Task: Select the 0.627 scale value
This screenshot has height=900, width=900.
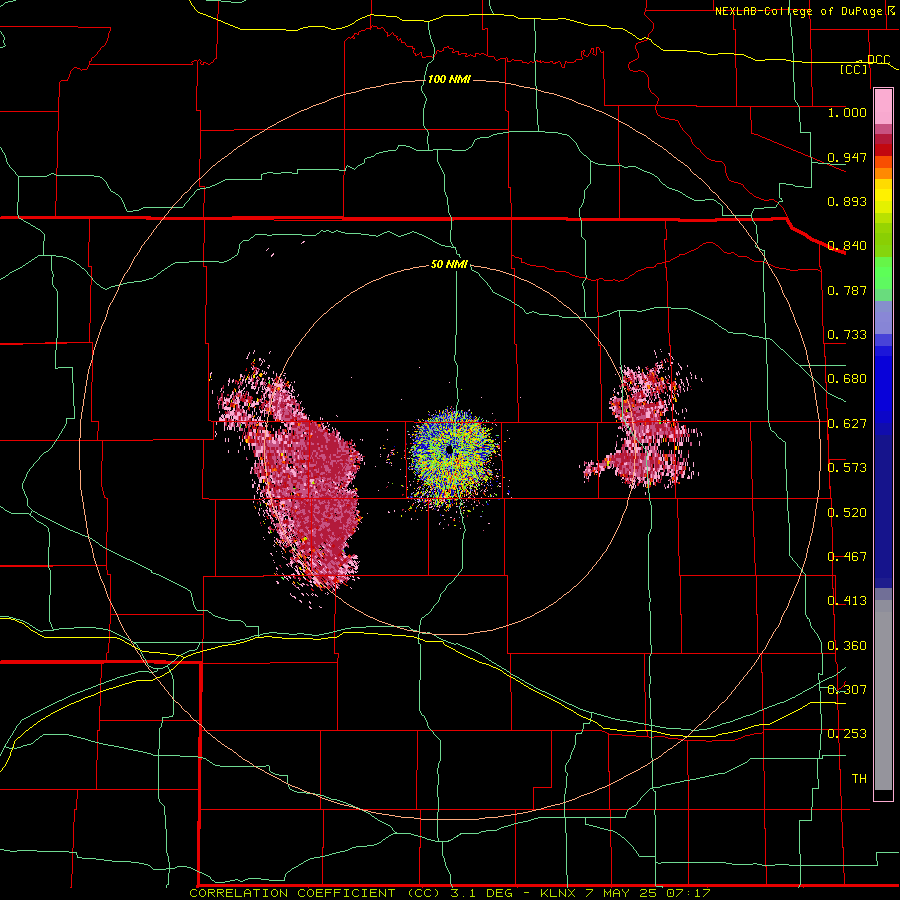Action: pyautogui.click(x=847, y=424)
